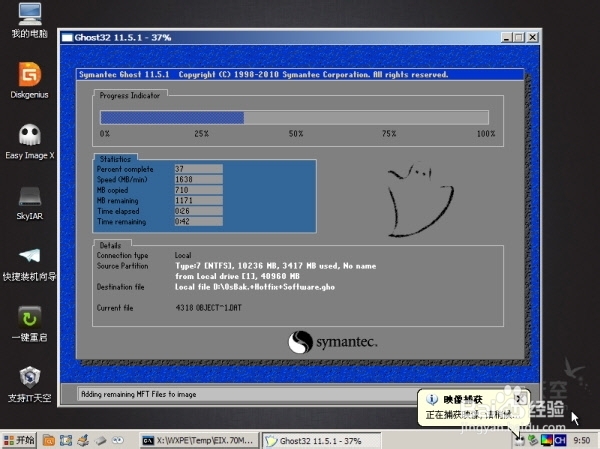Image resolution: width=600 pixels, height=449 pixels.
Task: Click the Connection type Local value
Action: tap(183, 255)
